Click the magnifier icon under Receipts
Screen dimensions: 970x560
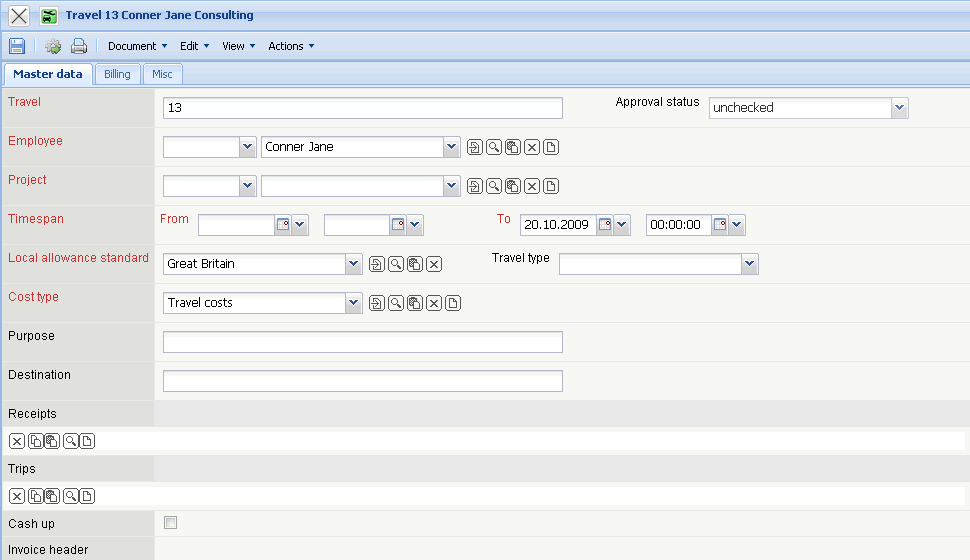(70, 441)
